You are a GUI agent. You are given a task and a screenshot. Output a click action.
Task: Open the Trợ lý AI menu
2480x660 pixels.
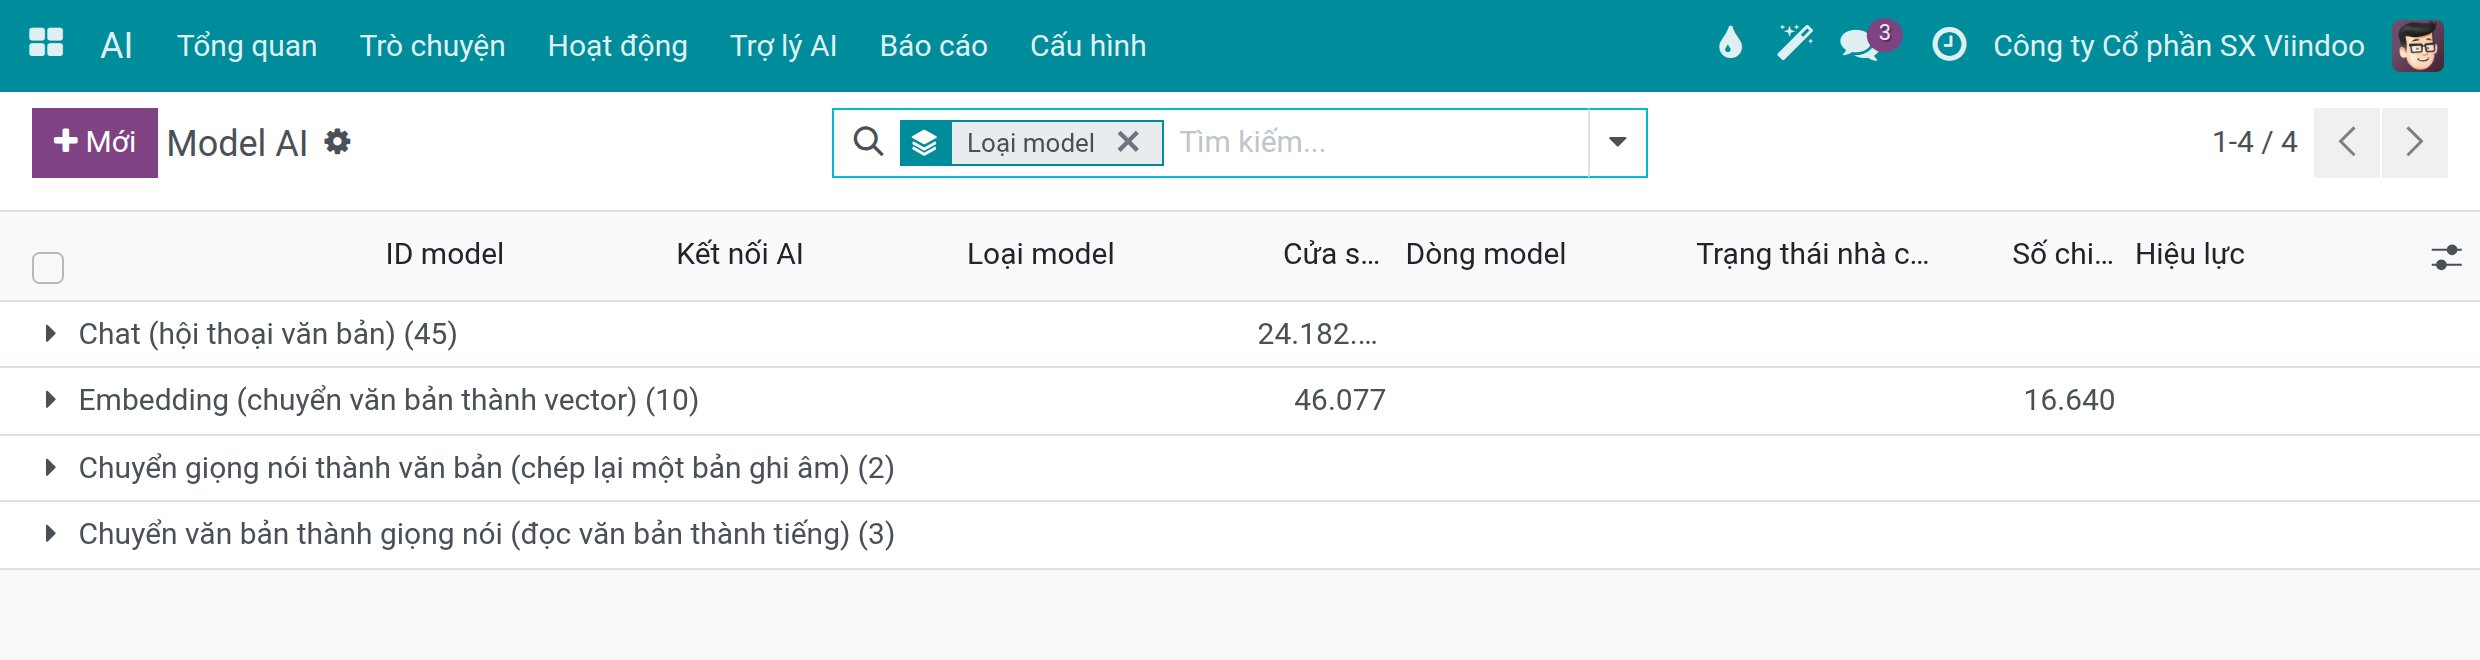[x=783, y=46]
